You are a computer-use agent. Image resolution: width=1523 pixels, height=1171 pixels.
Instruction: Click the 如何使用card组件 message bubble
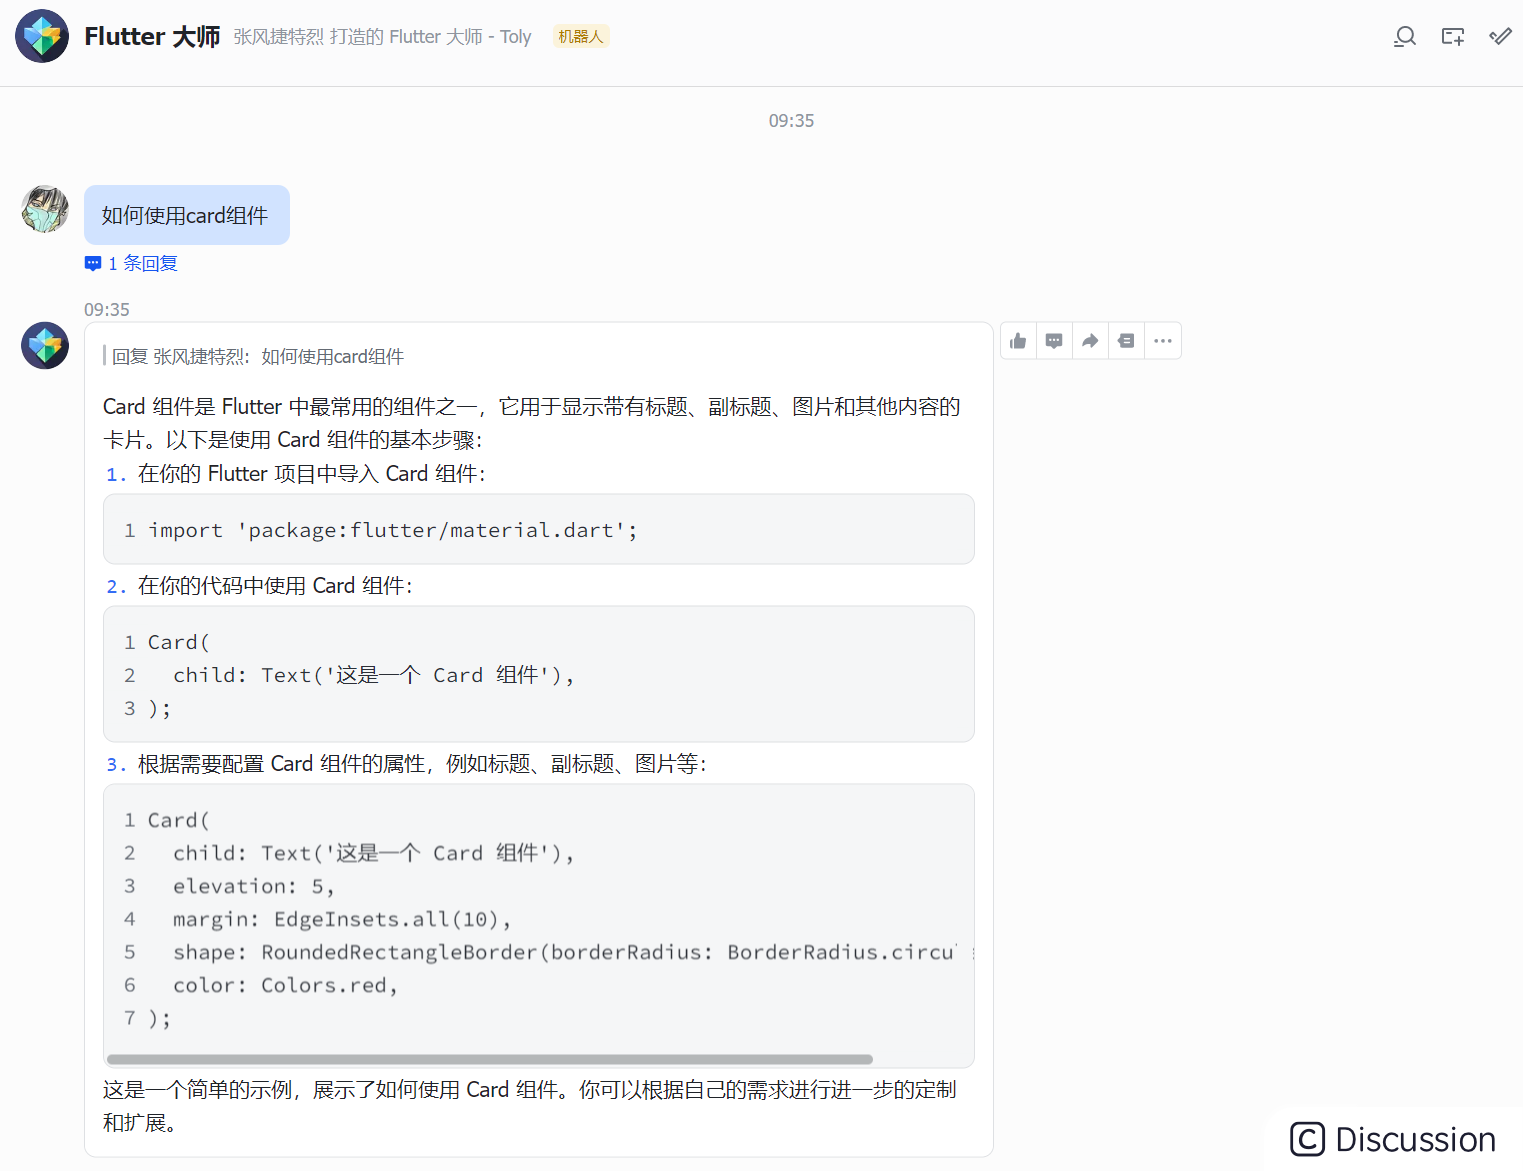187,215
